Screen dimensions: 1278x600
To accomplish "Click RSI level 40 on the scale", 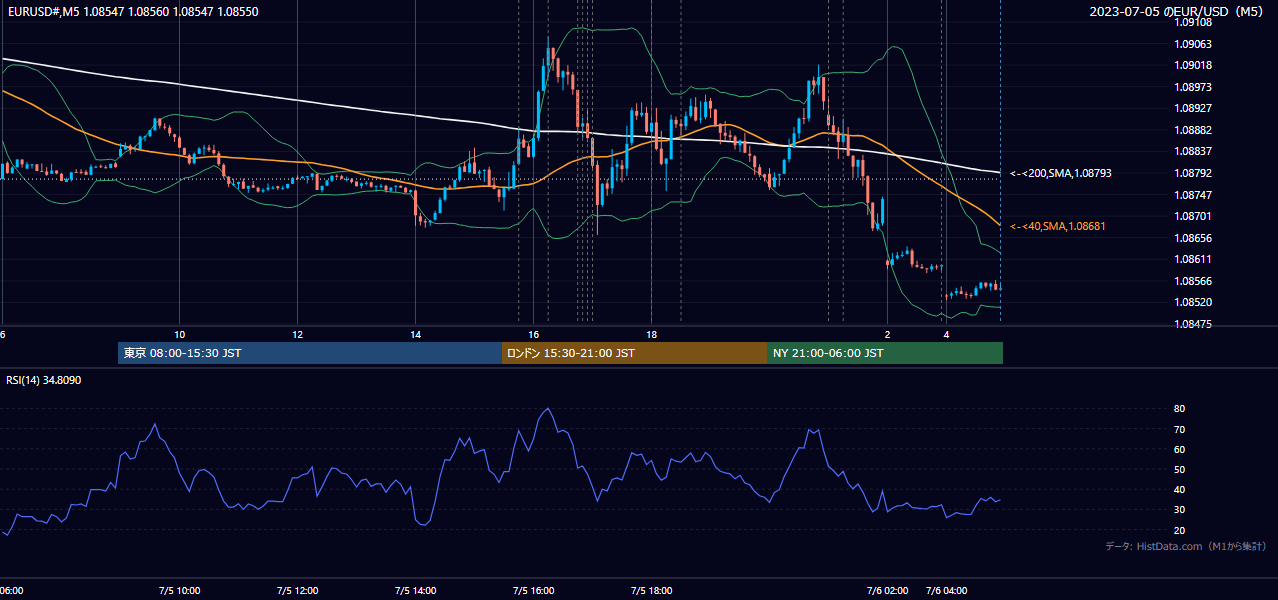I will (1179, 489).
